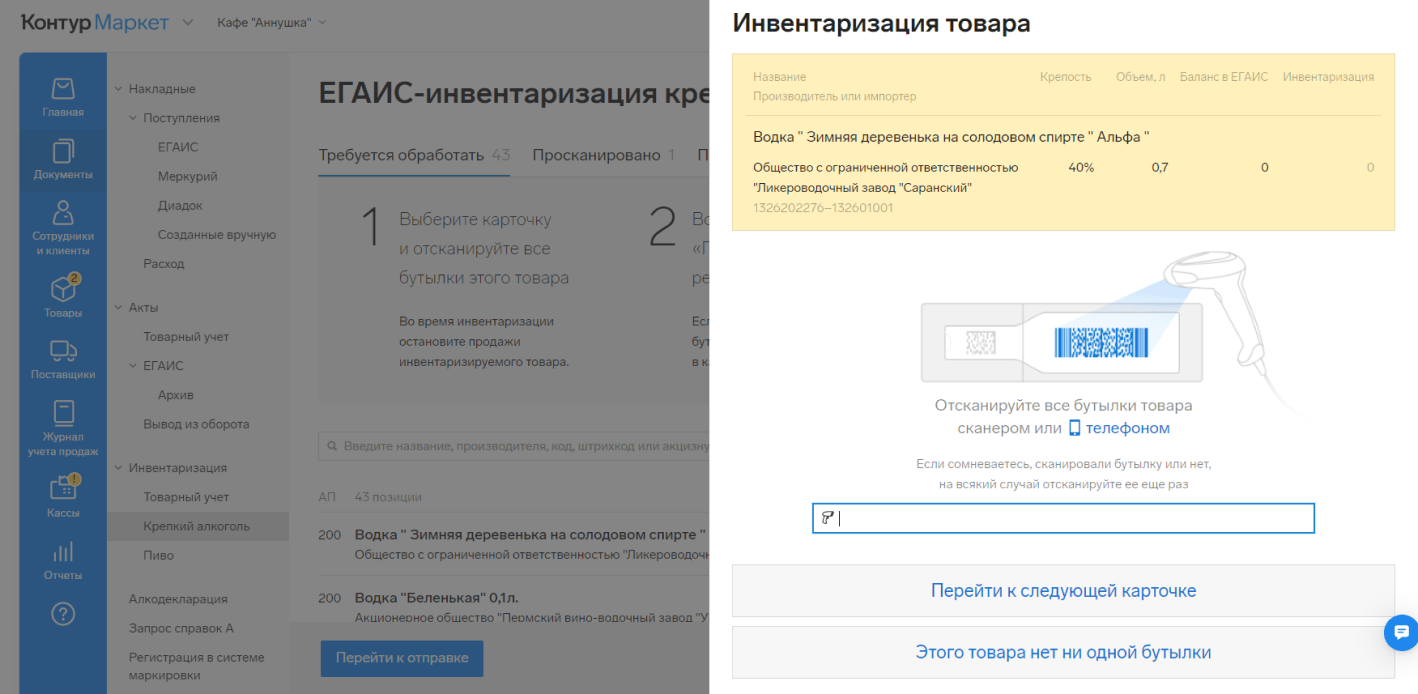Expand Контур Маркет product dropdown arrow
This screenshot has height=694, width=1418.
point(188,23)
